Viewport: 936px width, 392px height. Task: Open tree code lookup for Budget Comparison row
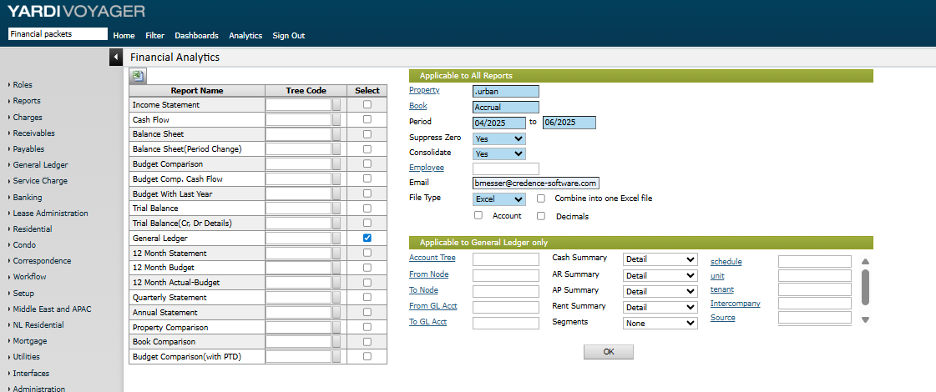pyautogui.click(x=337, y=163)
